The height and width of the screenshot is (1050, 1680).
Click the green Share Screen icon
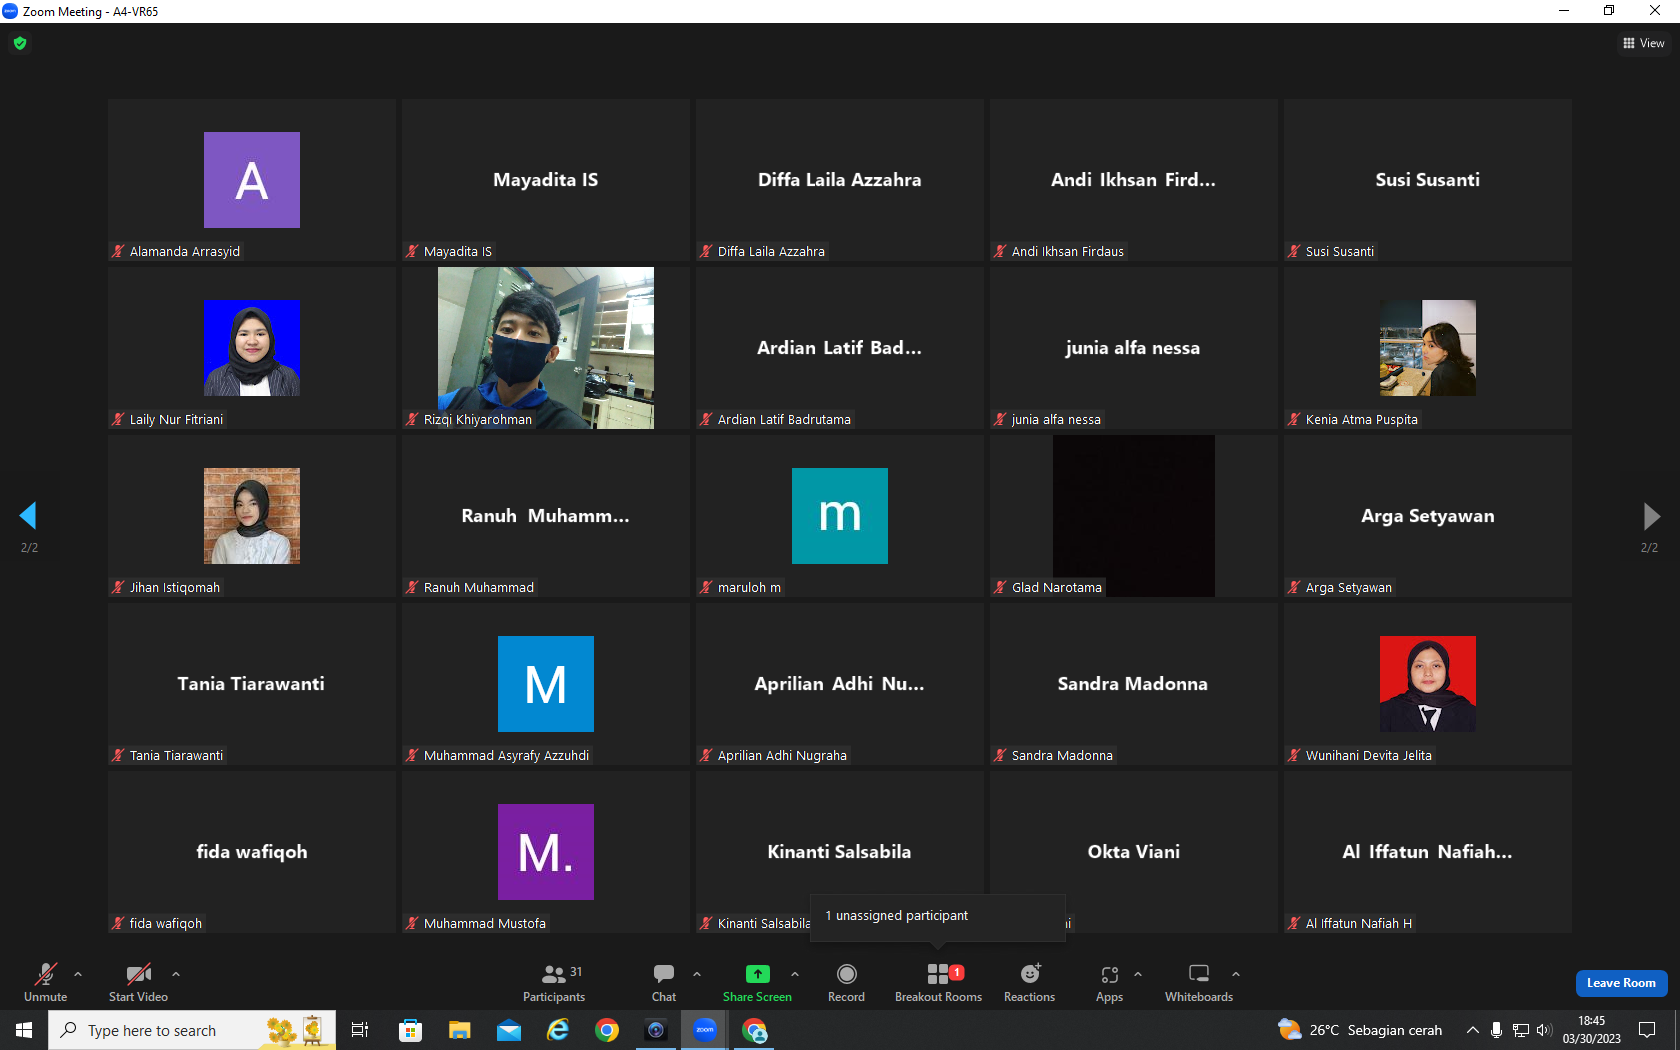click(757, 974)
